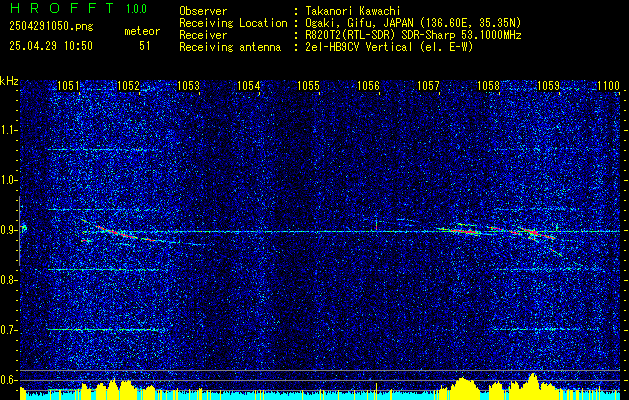Click the short vertical echo at 1056

coord(376,224)
